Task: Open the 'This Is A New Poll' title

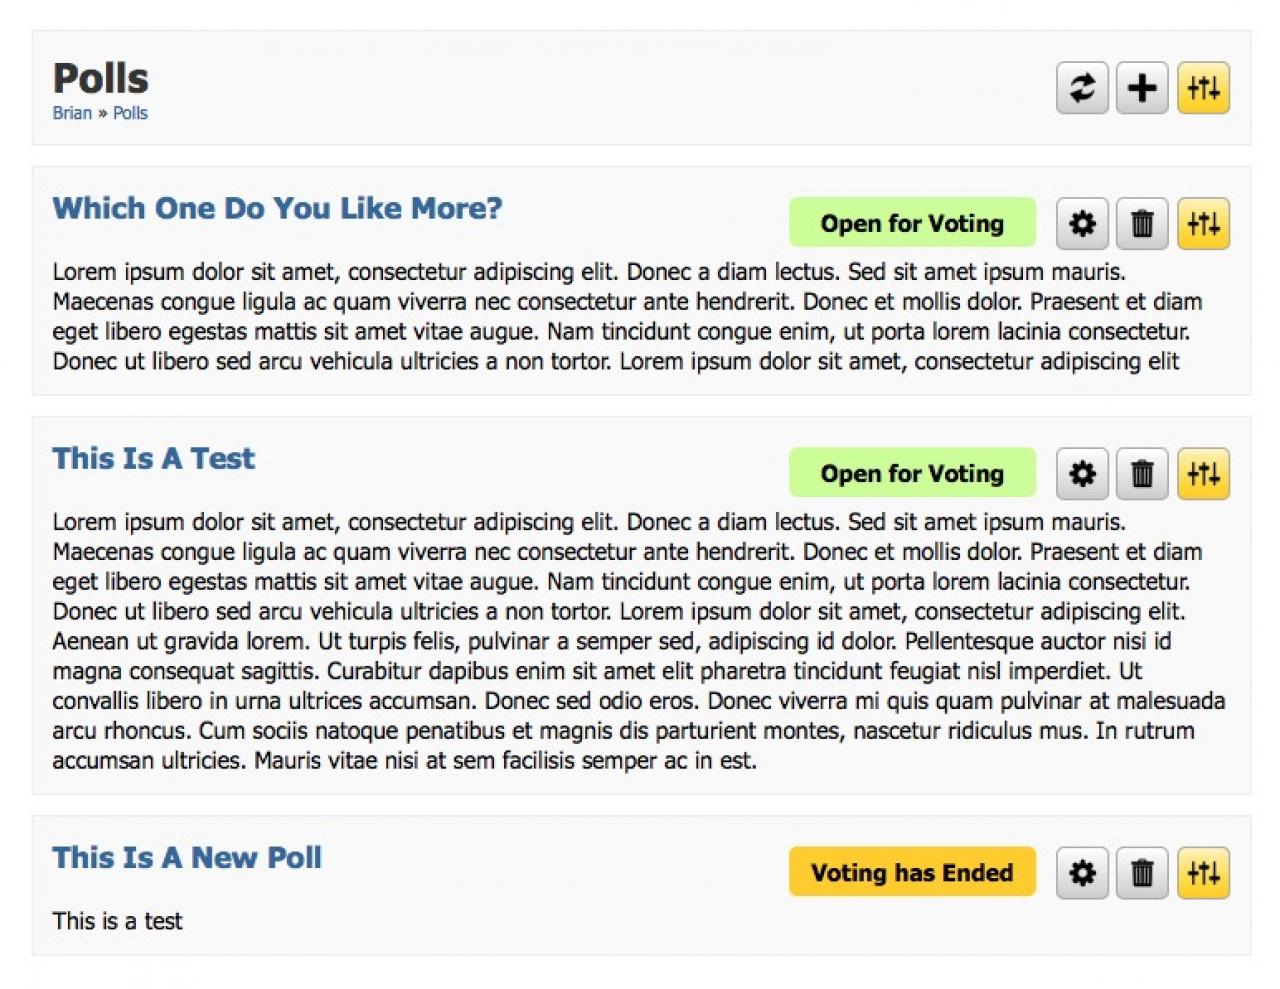Action: (x=187, y=858)
